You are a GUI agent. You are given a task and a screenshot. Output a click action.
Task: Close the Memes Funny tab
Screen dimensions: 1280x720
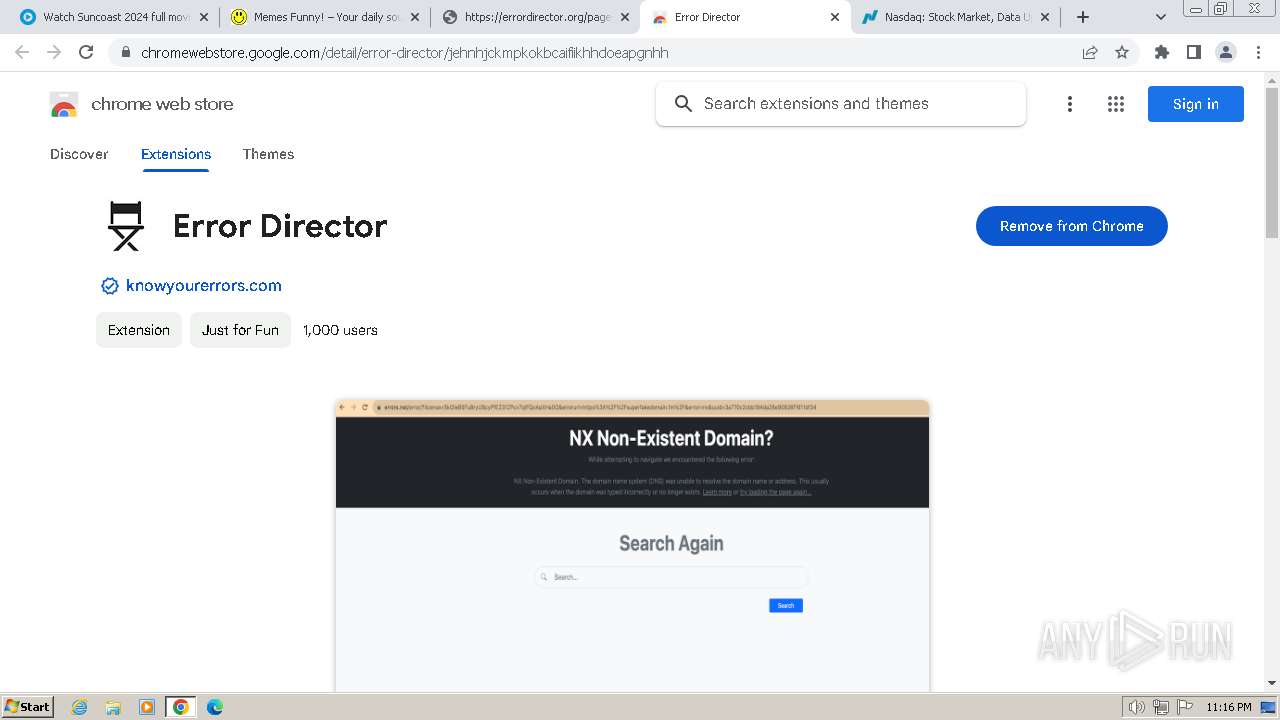coord(415,17)
